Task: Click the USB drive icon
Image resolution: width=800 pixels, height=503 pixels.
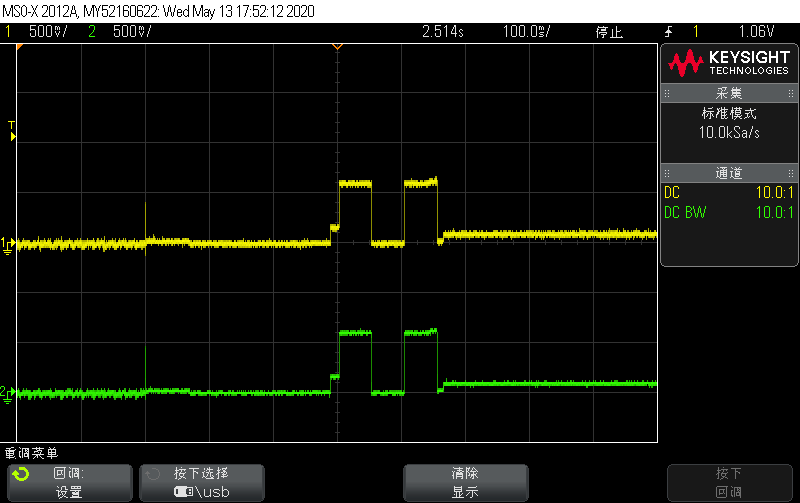Action: (x=183, y=492)
